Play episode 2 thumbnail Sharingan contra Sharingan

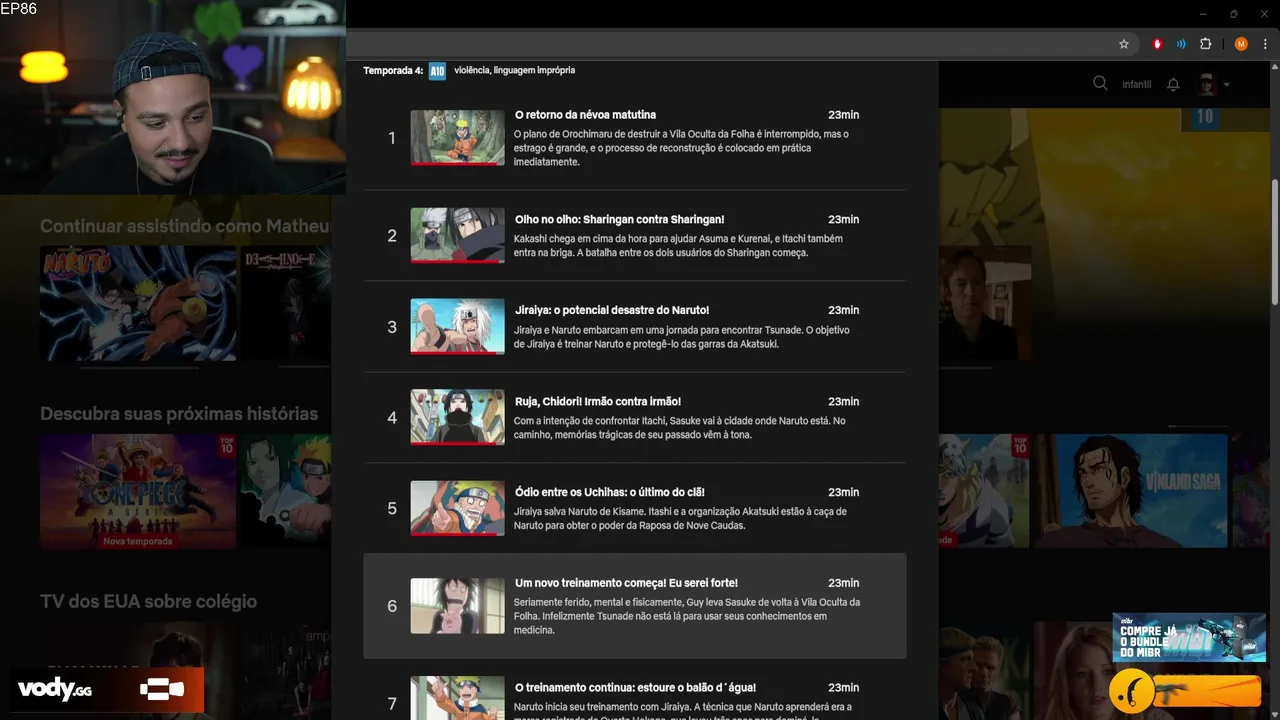click(x=457, y=235)
